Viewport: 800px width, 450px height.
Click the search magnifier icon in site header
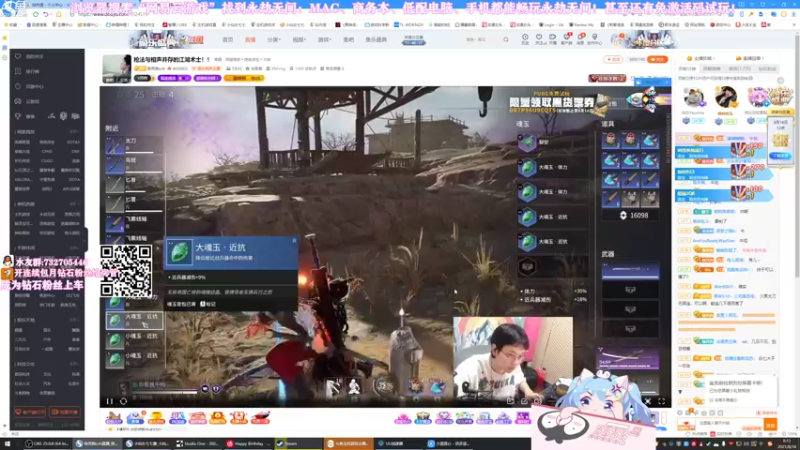tap(506, 39)
